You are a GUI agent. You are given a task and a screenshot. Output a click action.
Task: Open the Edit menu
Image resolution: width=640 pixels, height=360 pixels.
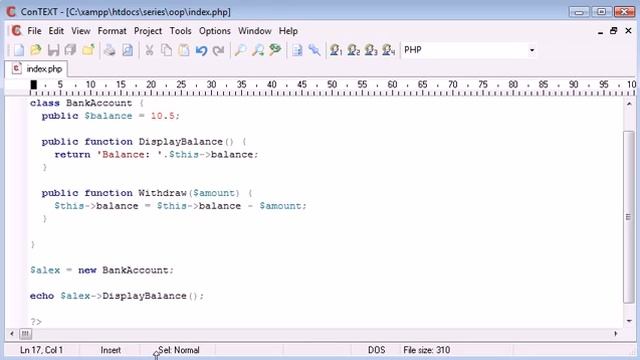pos(56,31)
